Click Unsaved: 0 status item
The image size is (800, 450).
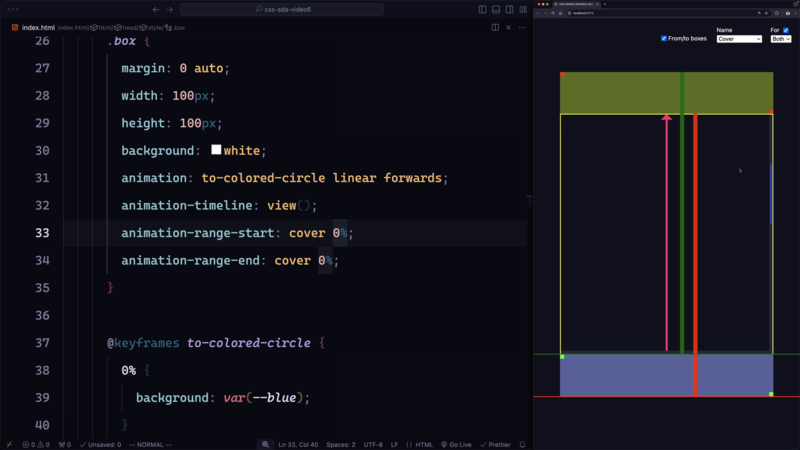click(x=101, y=444)
